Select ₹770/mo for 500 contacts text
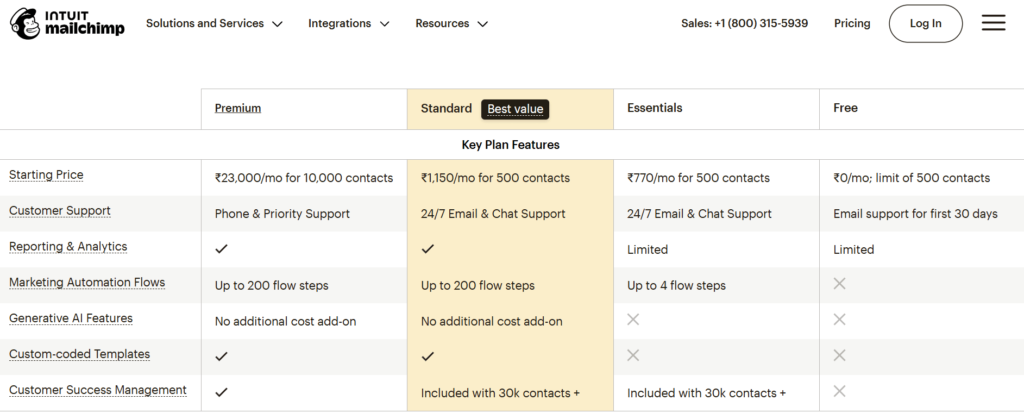 (x=698, y=178)
